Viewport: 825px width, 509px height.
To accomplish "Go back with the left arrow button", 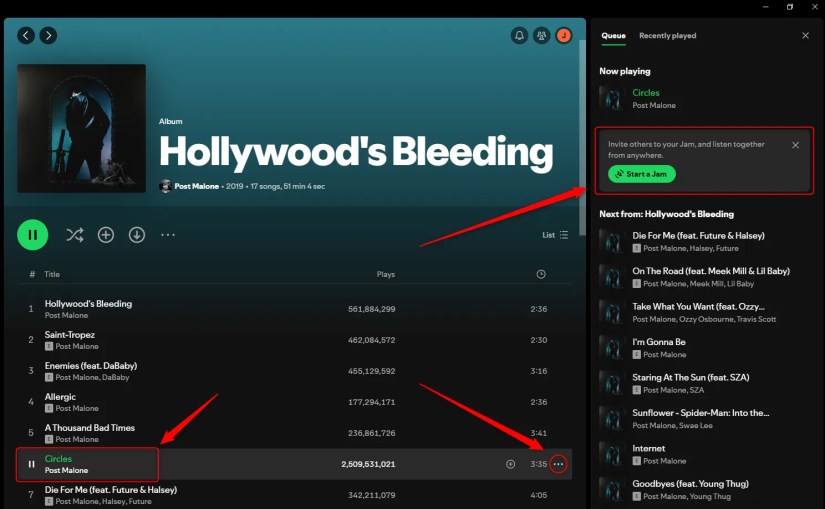I will 26,35.
